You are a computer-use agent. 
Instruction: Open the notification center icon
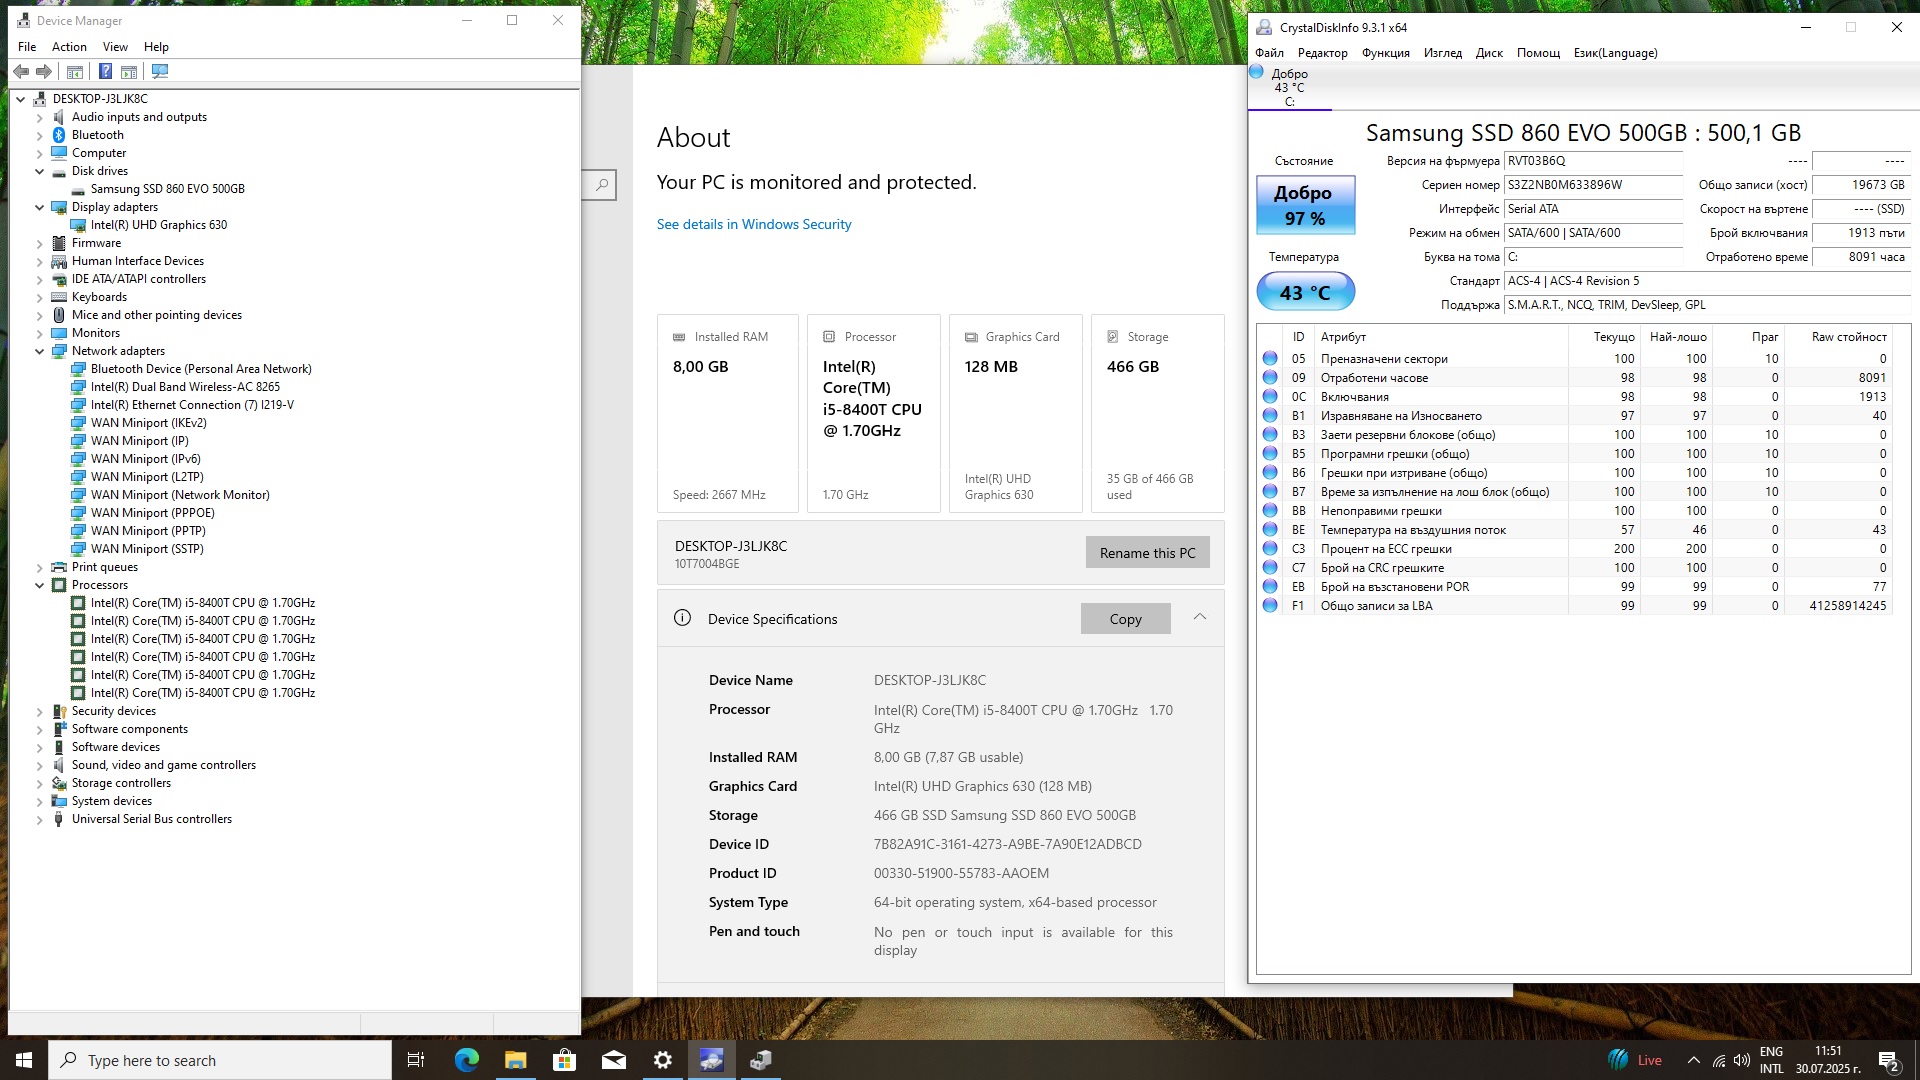[x=1889, y=1060]
